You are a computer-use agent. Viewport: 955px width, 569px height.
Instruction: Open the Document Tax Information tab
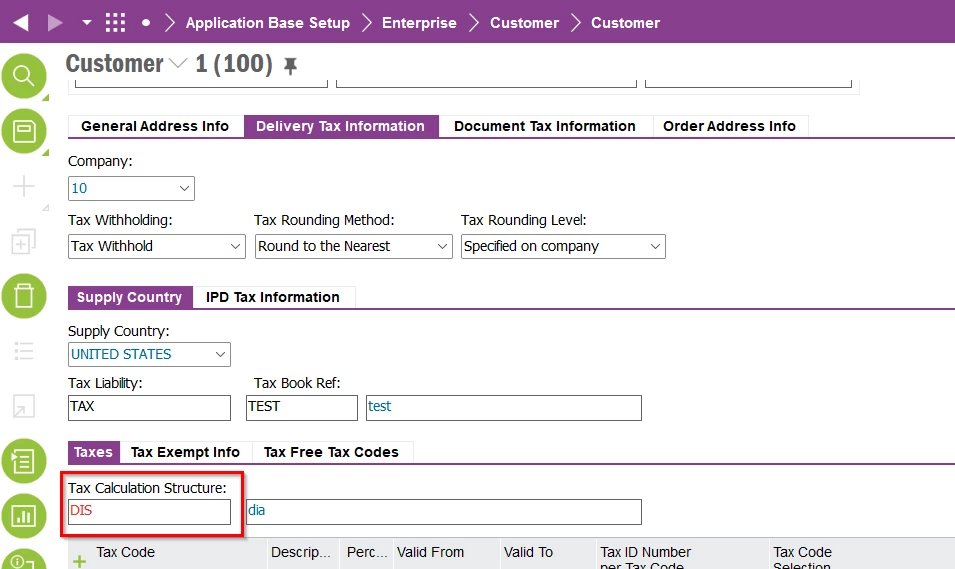click(544, 126)
